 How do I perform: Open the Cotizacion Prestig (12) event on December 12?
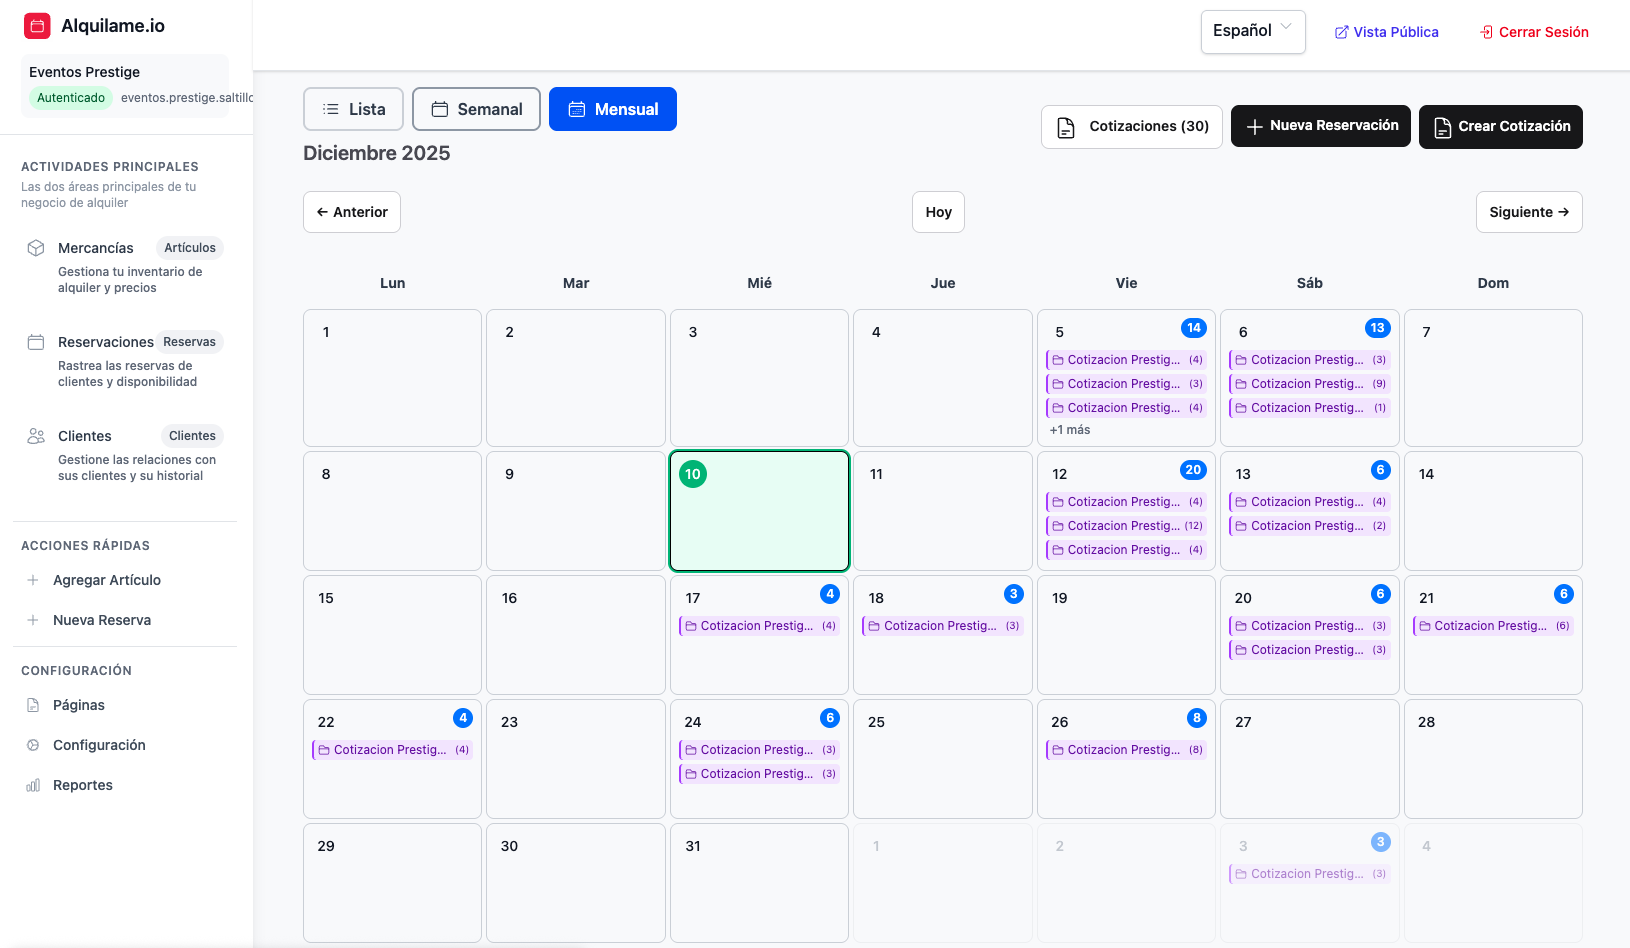coord(1126,526)
